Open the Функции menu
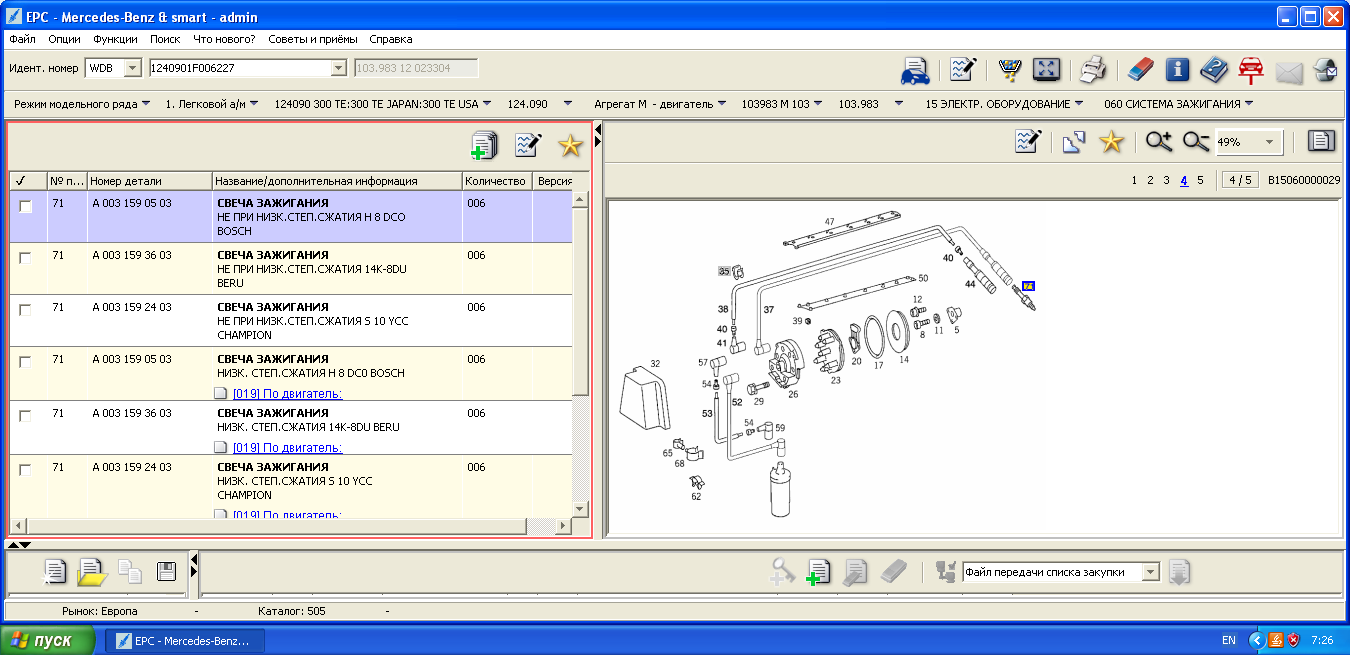Screen dimensions: 1350x655 point(115,39)
